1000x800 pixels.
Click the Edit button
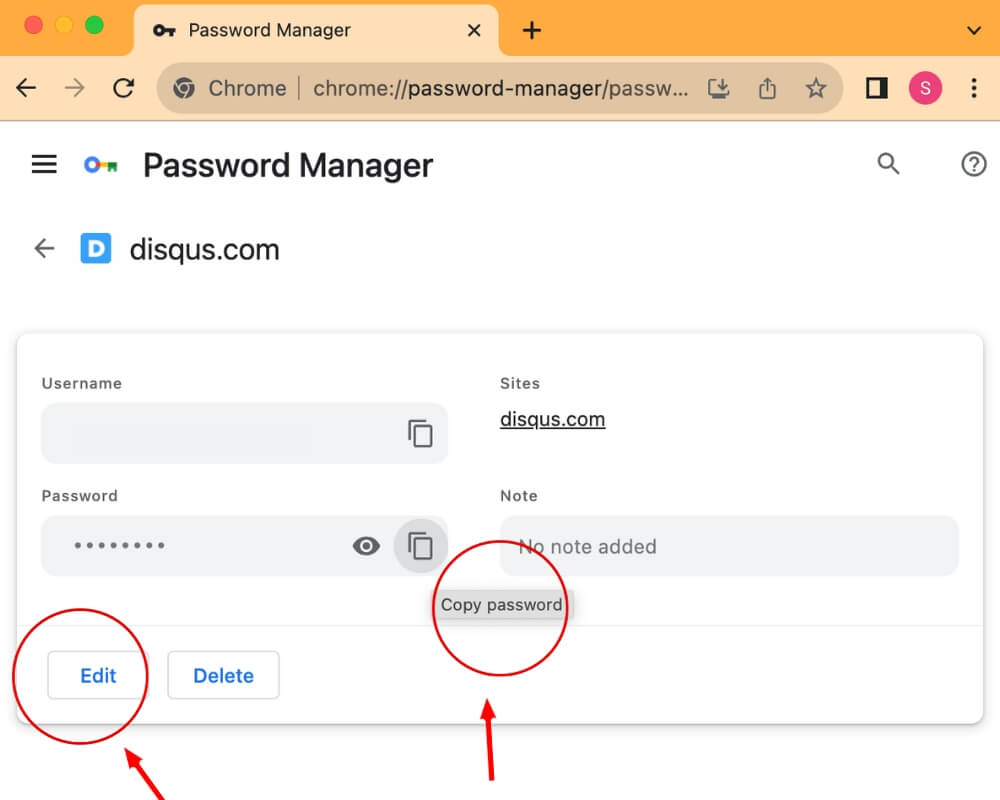coord(96,675)
